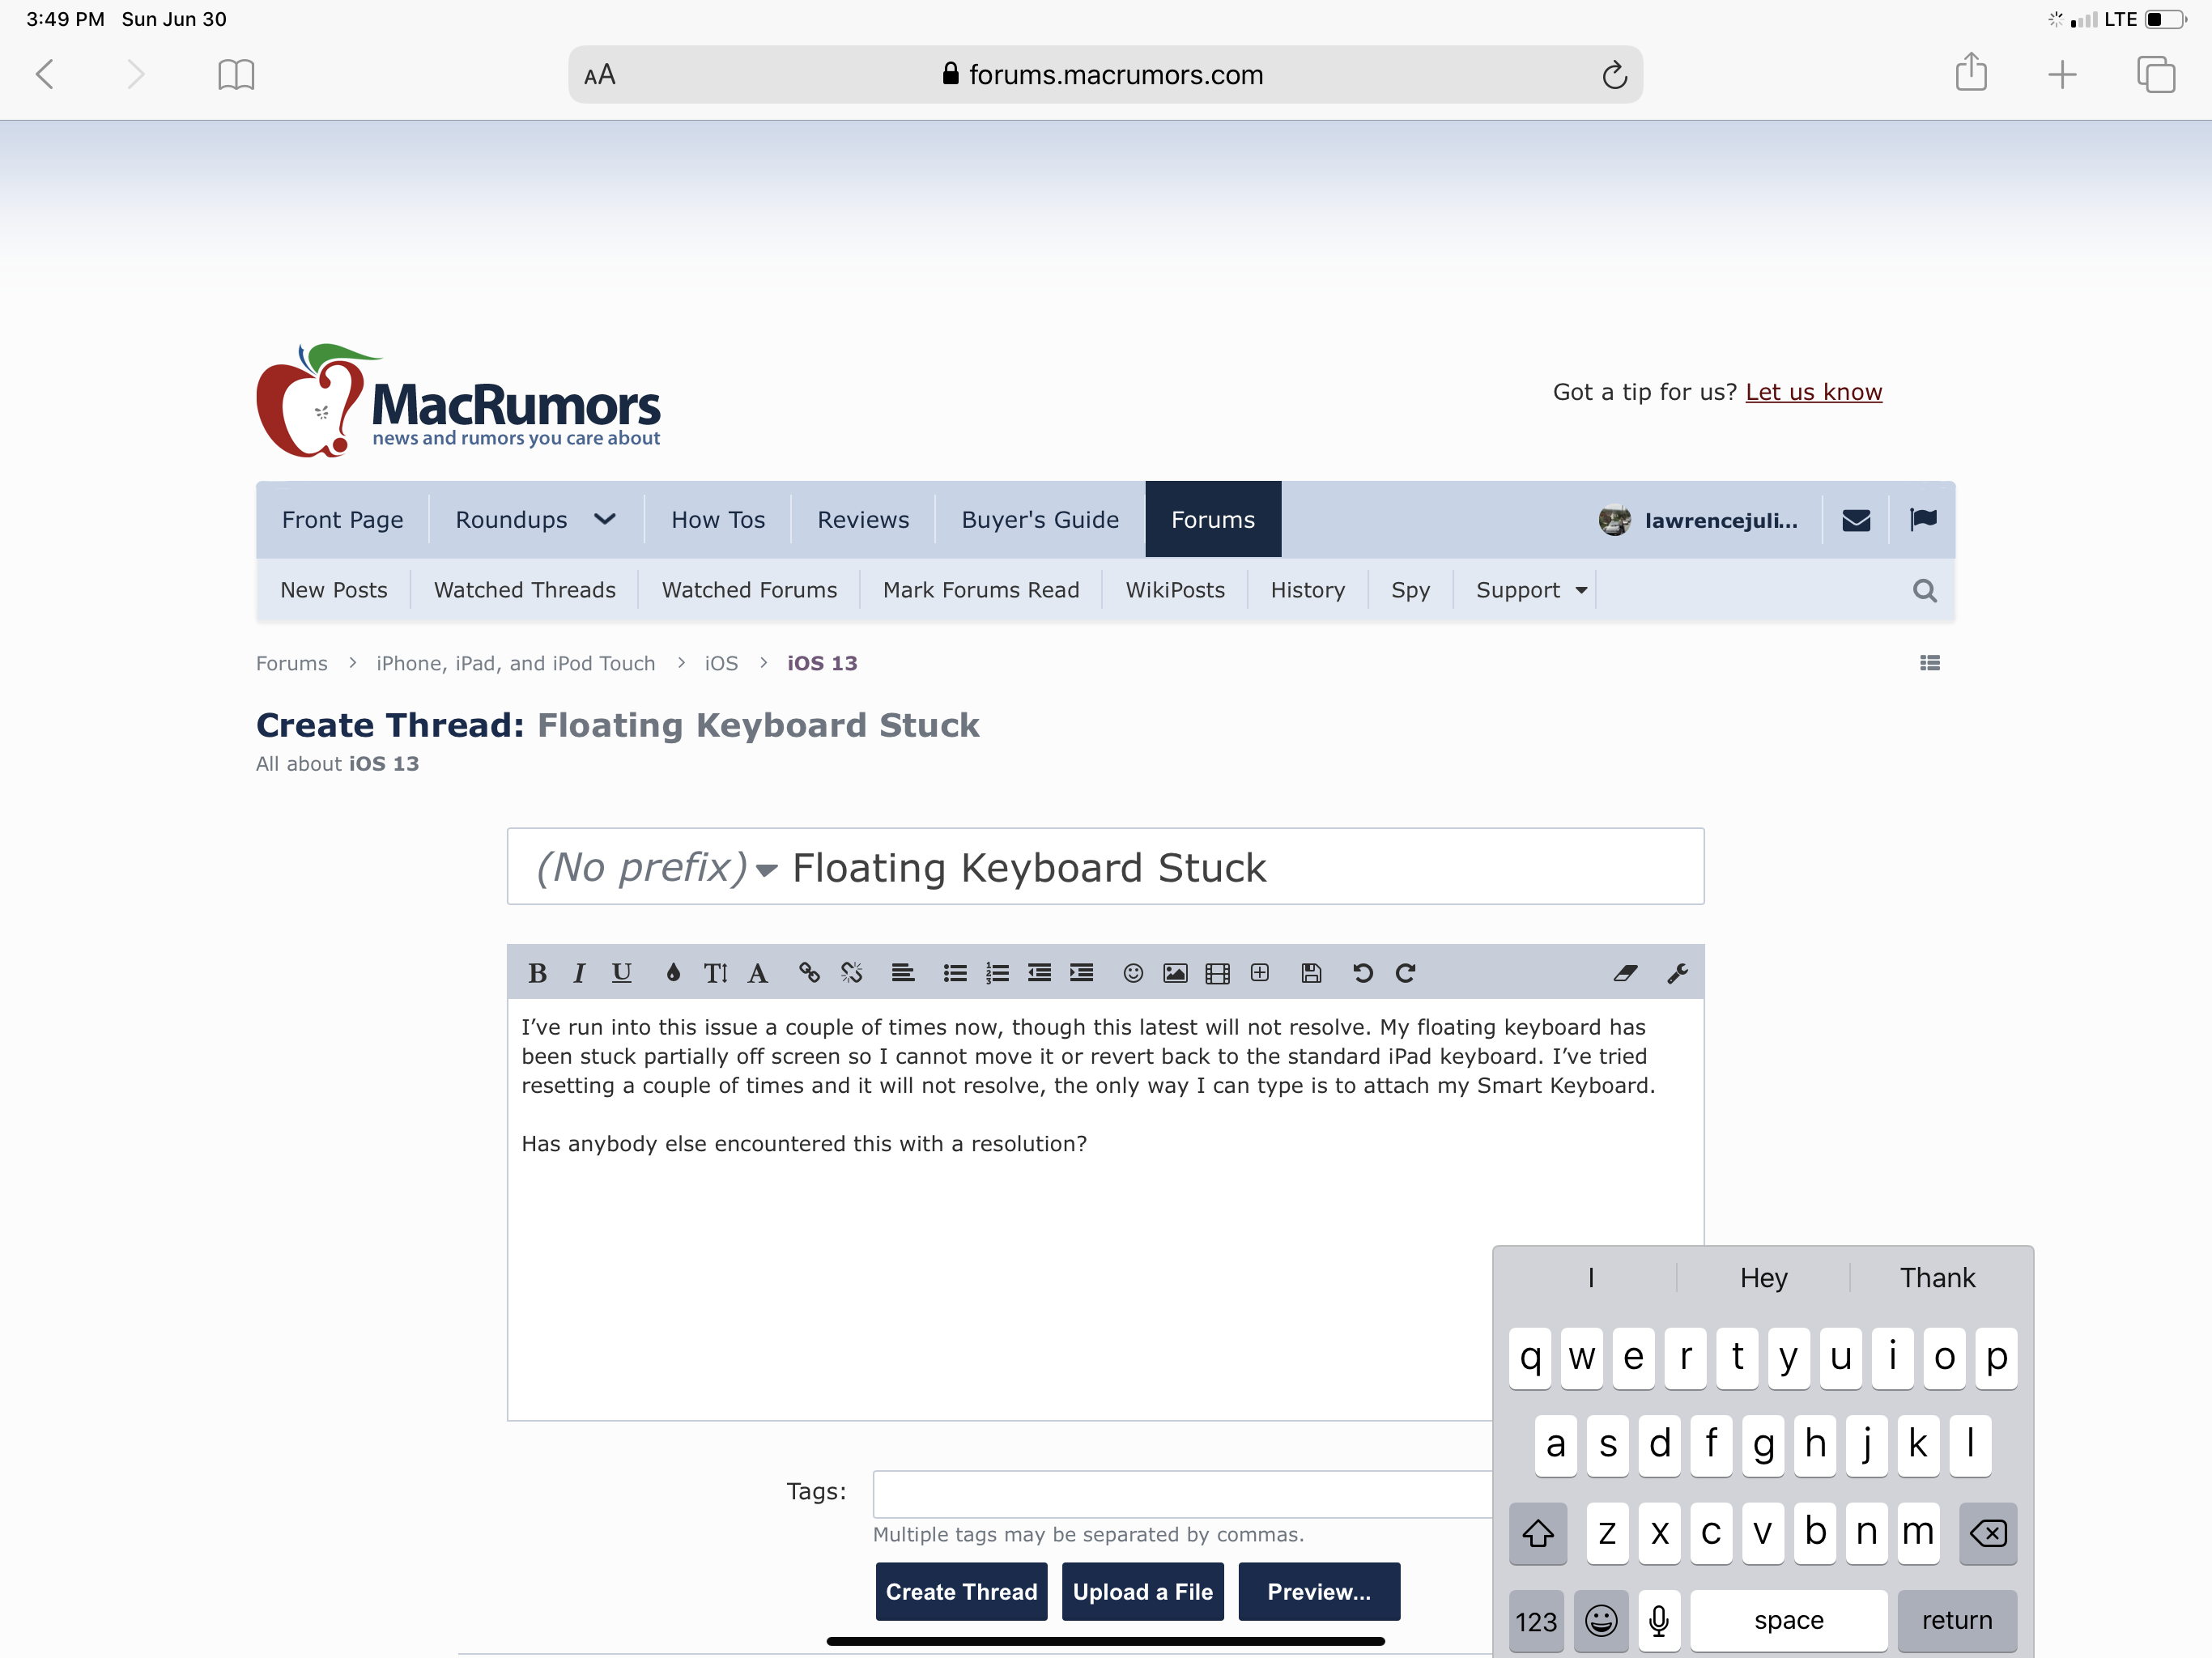Screen dimensions: 2212x1658
Task: Go back in Safari history
Action: tap(44, 75)
